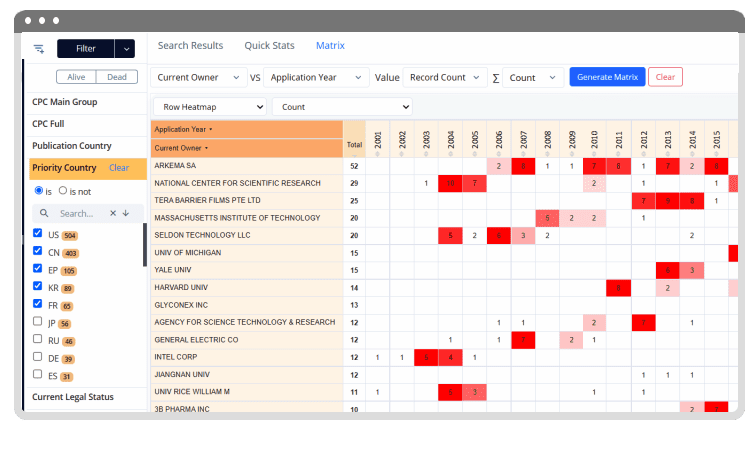The image size is (750, 450).
Task: Click the Generate Matrix button
Action: coord(607,77)
